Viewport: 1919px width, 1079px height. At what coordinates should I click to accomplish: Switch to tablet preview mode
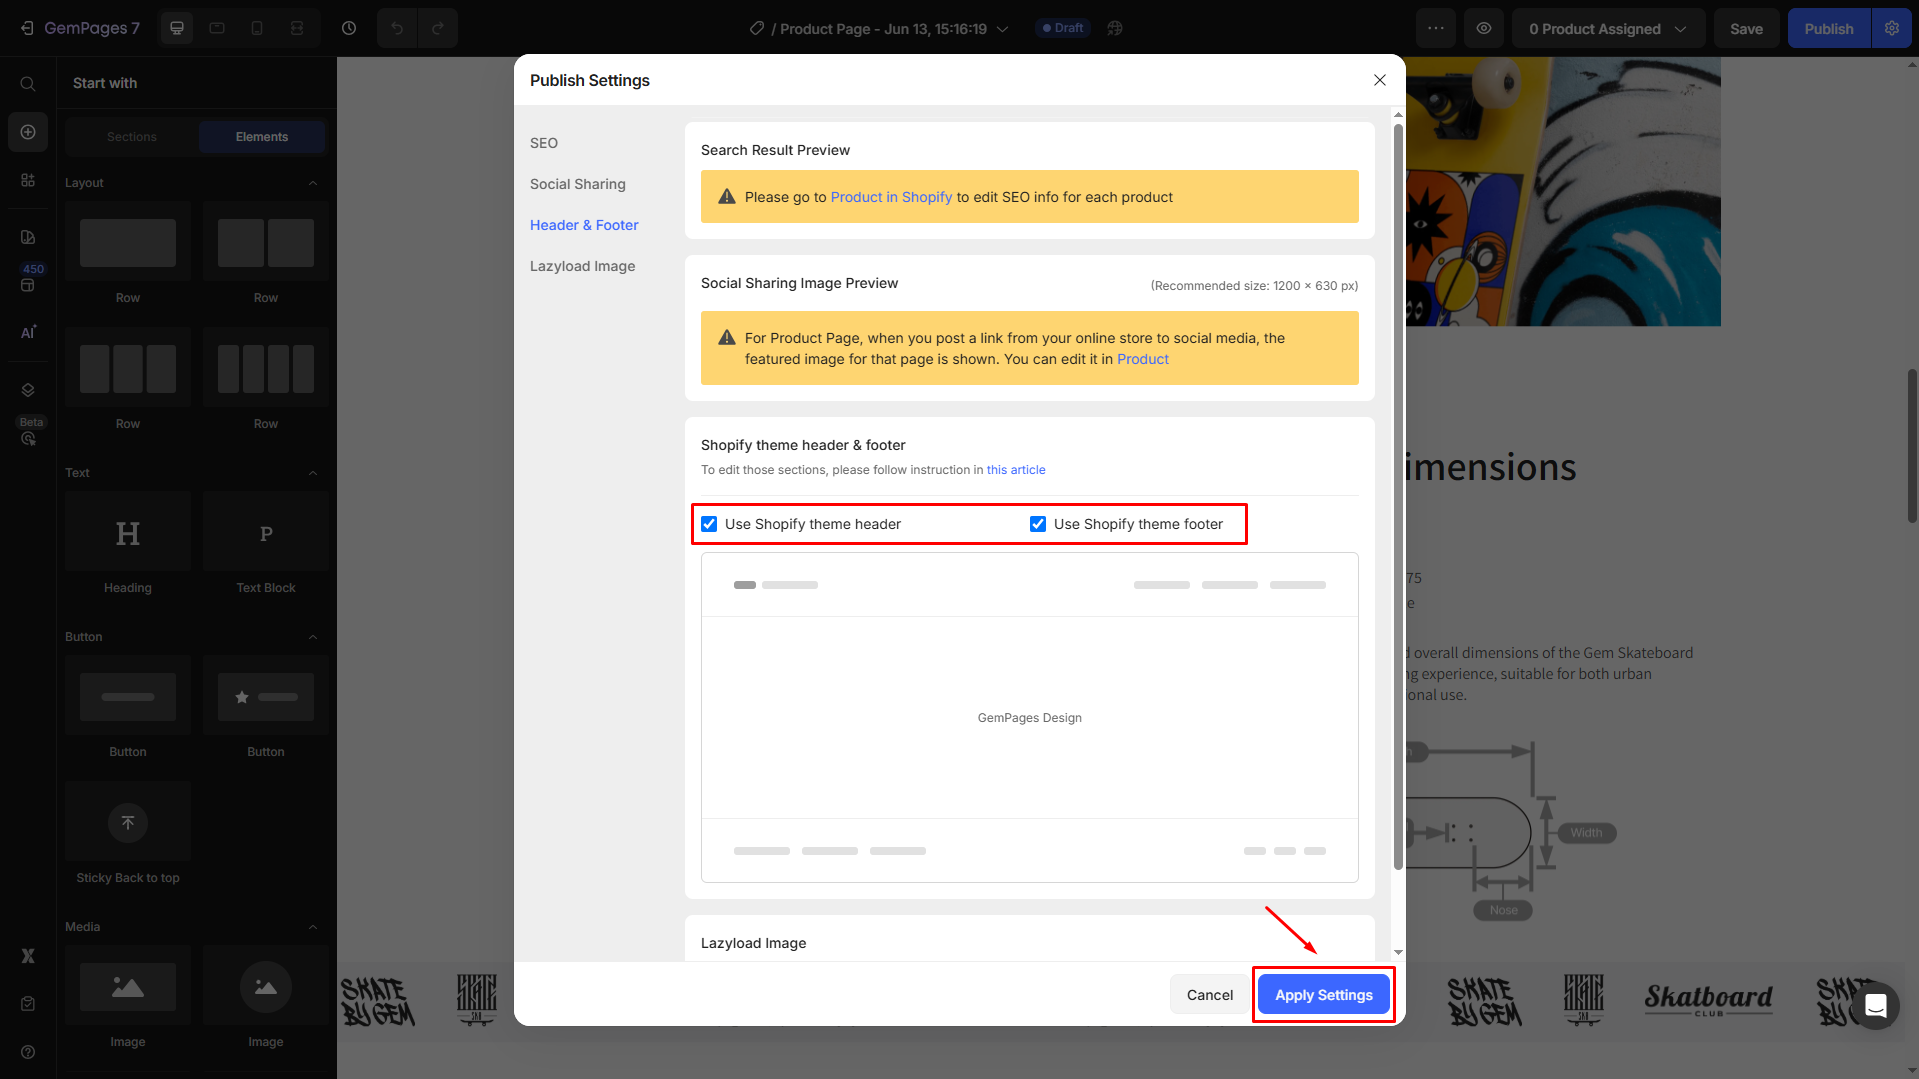[x=217, y=28]
